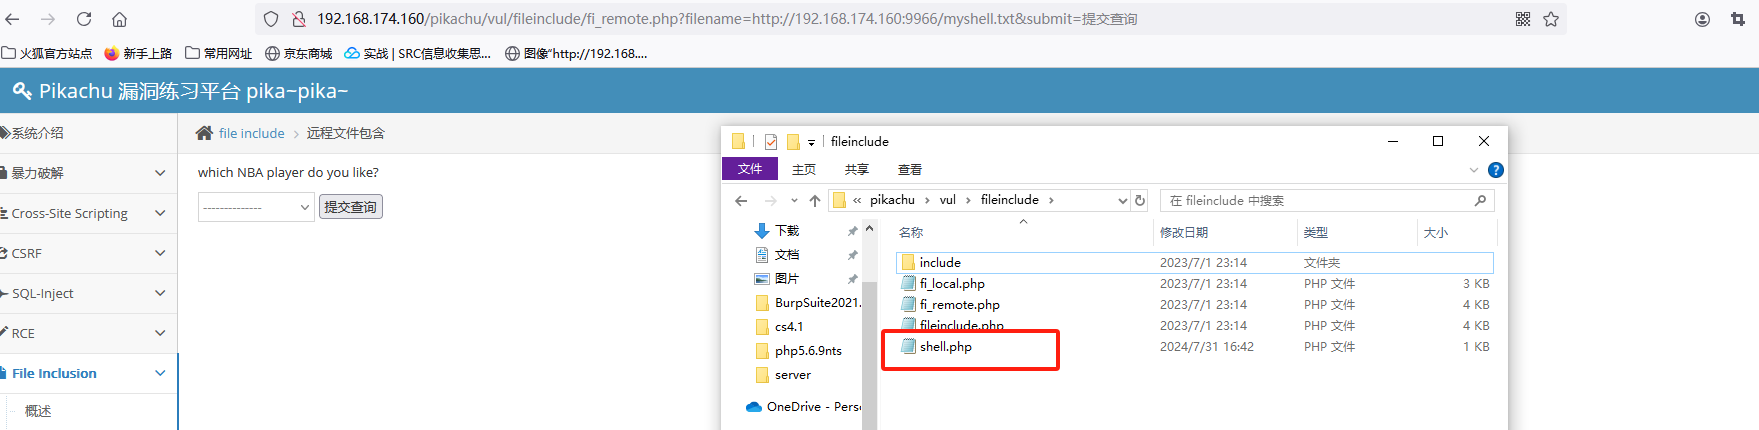
Task: Click the properties checkmark quick access icon
Action: pyautogui.click(x=771, y=141)
